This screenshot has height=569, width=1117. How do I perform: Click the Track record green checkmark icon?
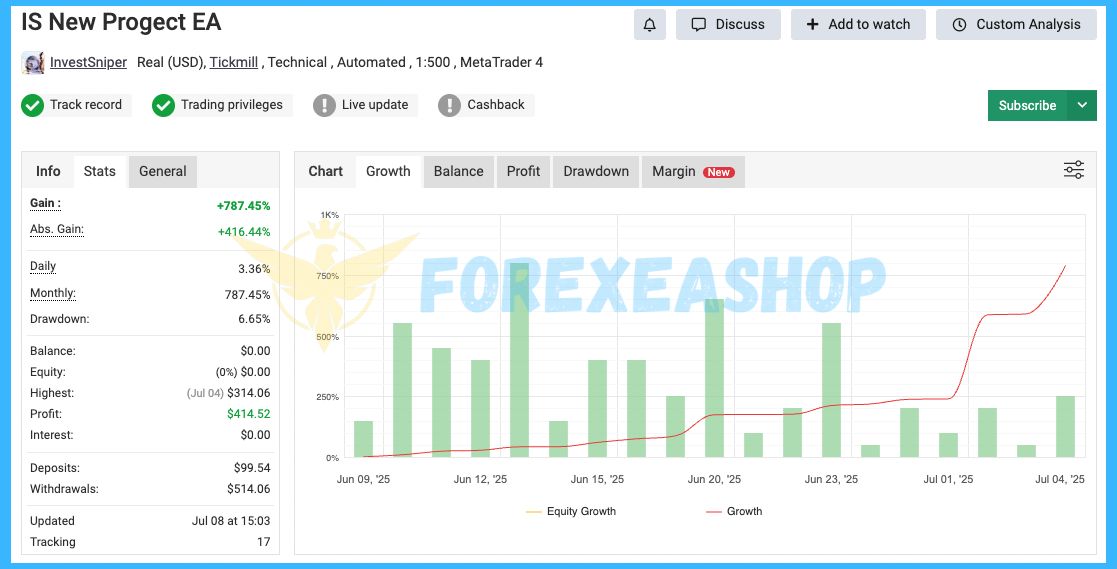(33, 105)
